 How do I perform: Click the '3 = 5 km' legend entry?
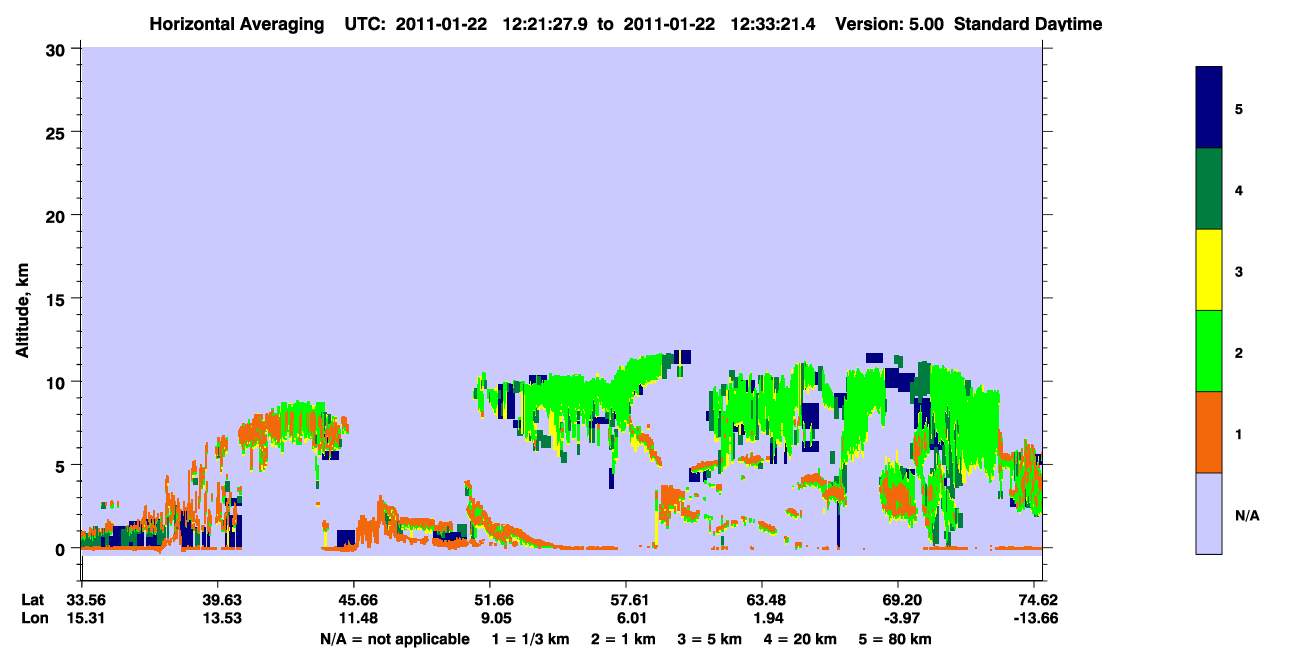(x=710, y=639)
